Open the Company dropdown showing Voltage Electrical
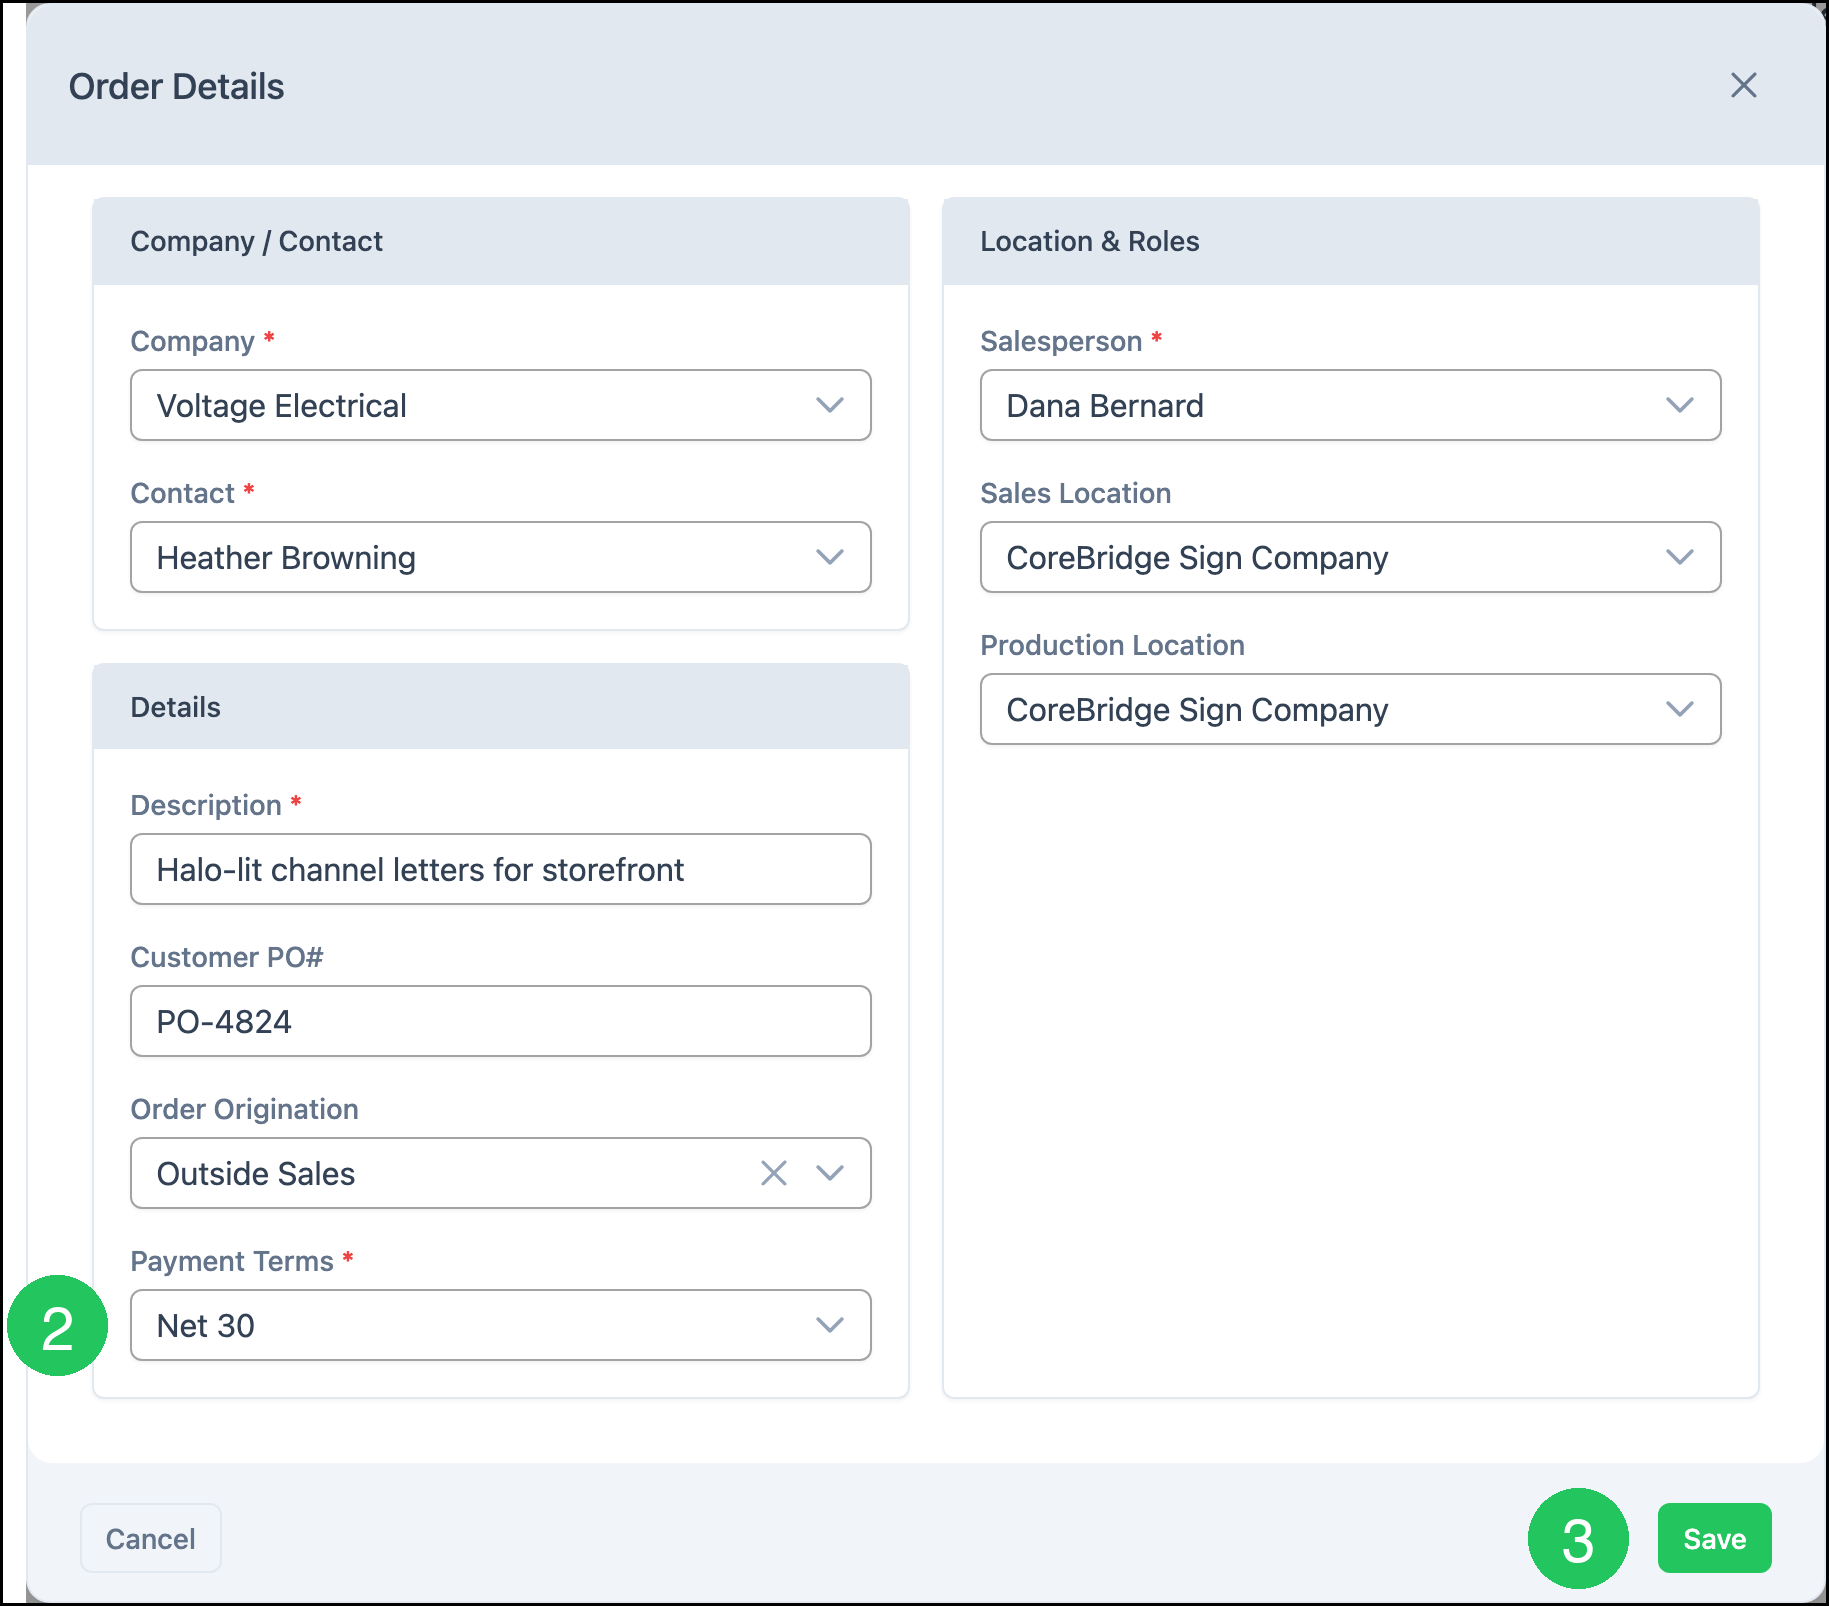The image size is (1829, 1606). point(500,405)
